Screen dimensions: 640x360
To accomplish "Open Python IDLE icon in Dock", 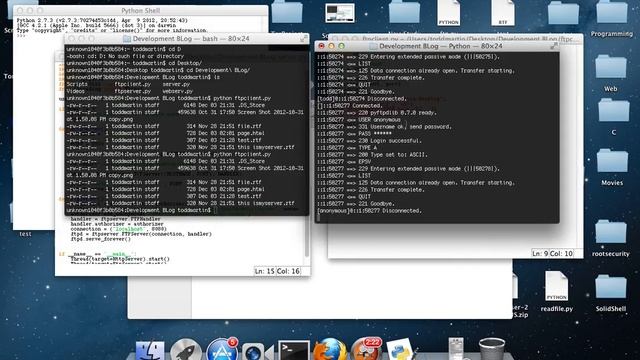I will click(400, 350).
